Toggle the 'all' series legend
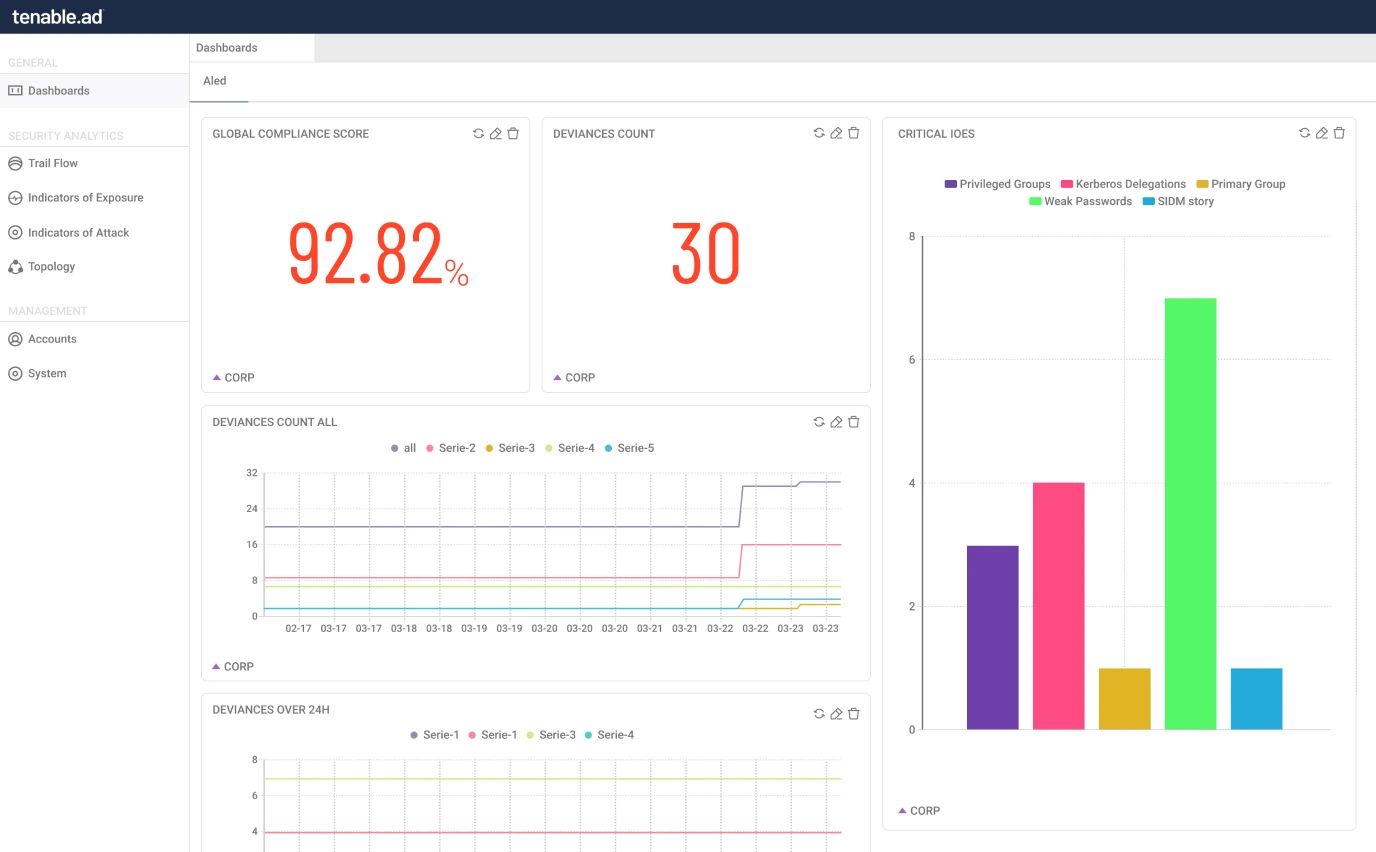Image resolution: width=1376 pixels, height=852 pixels. (x=403, y=448)
